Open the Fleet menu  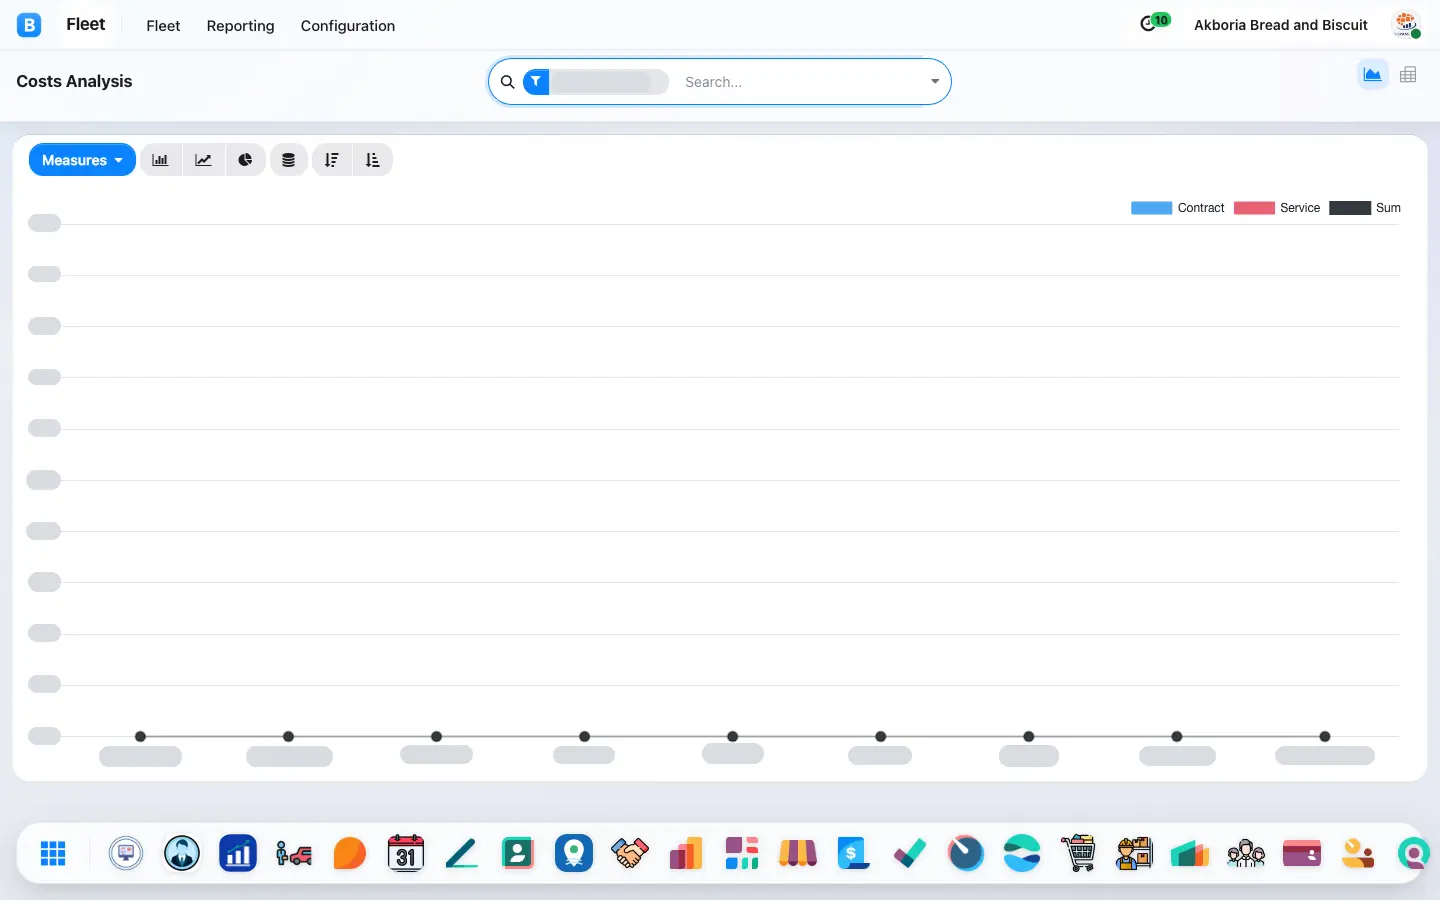(x=163, y=26)
